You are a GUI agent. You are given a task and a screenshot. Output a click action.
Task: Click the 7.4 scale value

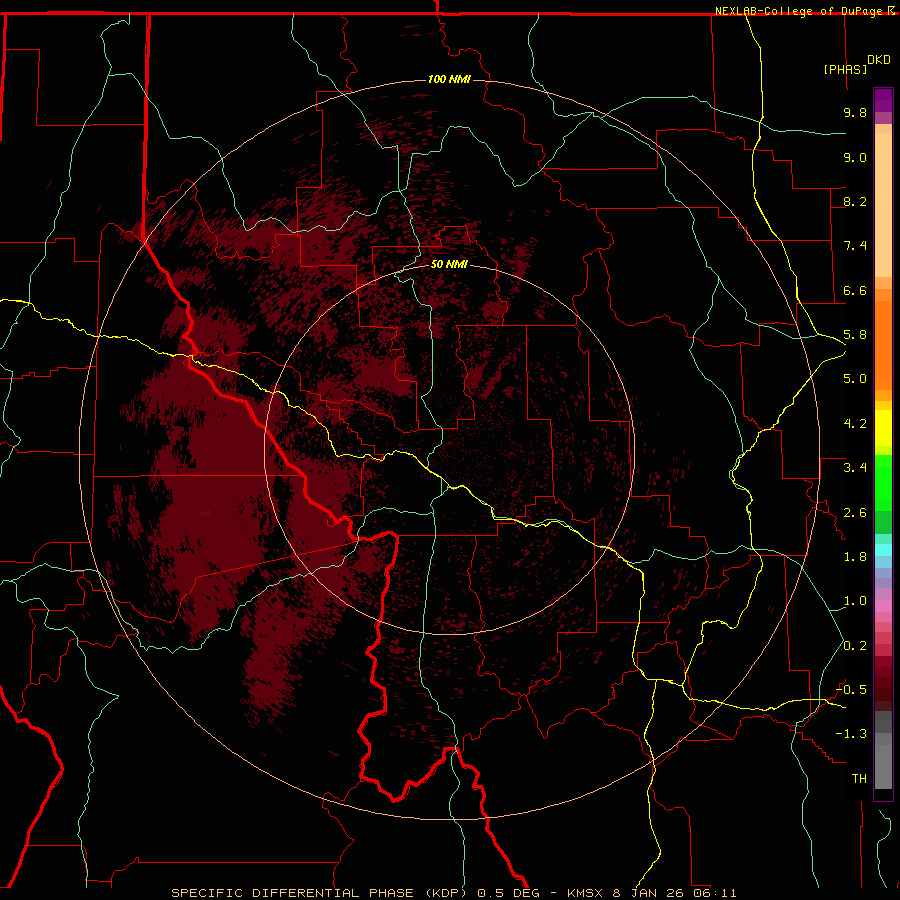point(855,246)
